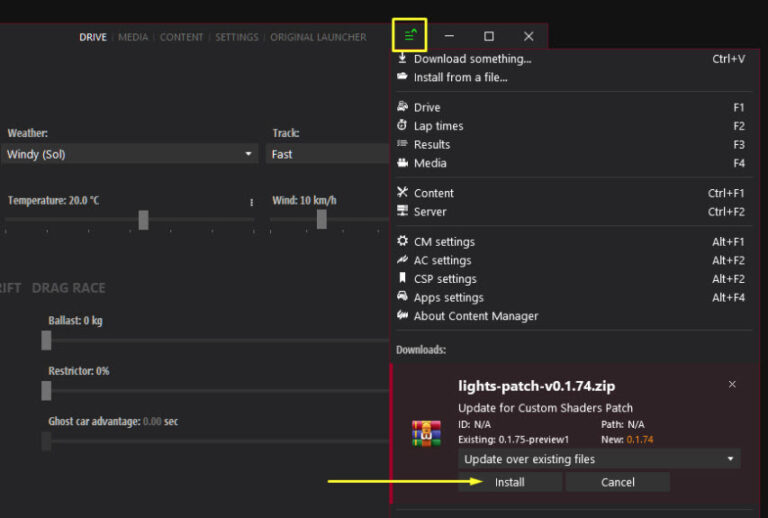Click the Download something icon
The height and width of the screenshot is (518, 768).
tap(402, 59)
